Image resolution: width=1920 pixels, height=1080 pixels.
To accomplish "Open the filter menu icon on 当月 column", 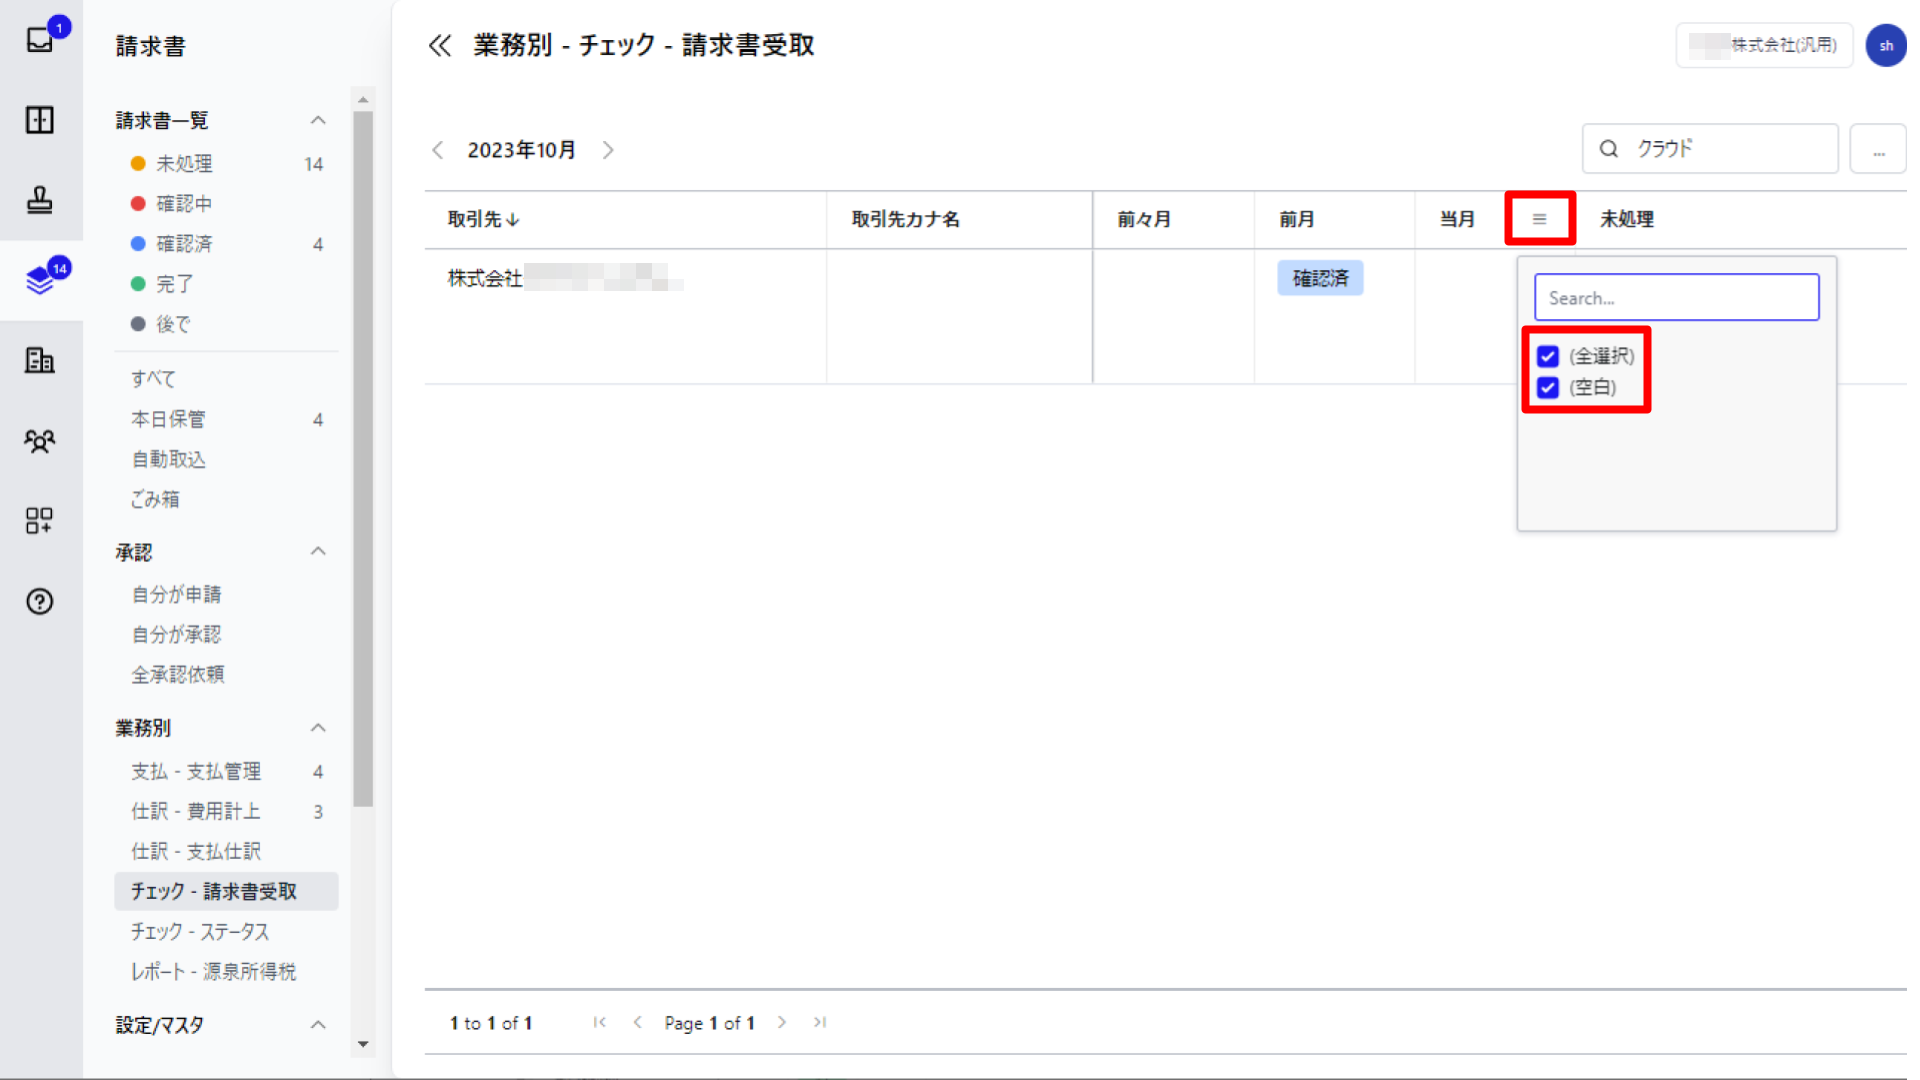I will coord(1540,219).
